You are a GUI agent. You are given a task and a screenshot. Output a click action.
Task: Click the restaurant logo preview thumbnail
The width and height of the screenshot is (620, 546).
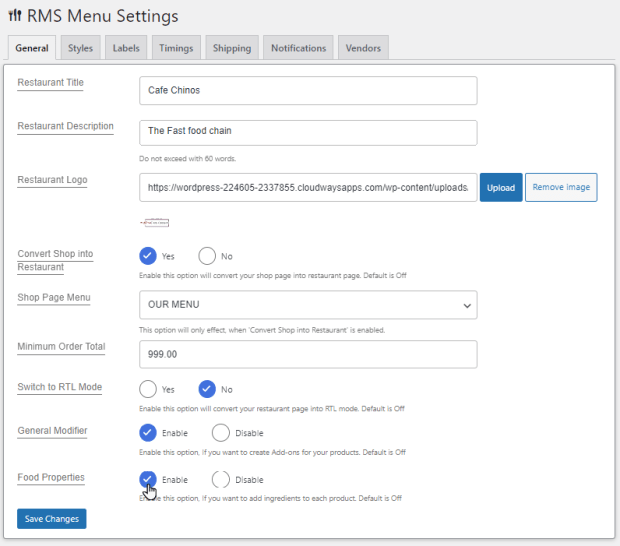click(x=154, y=222)
